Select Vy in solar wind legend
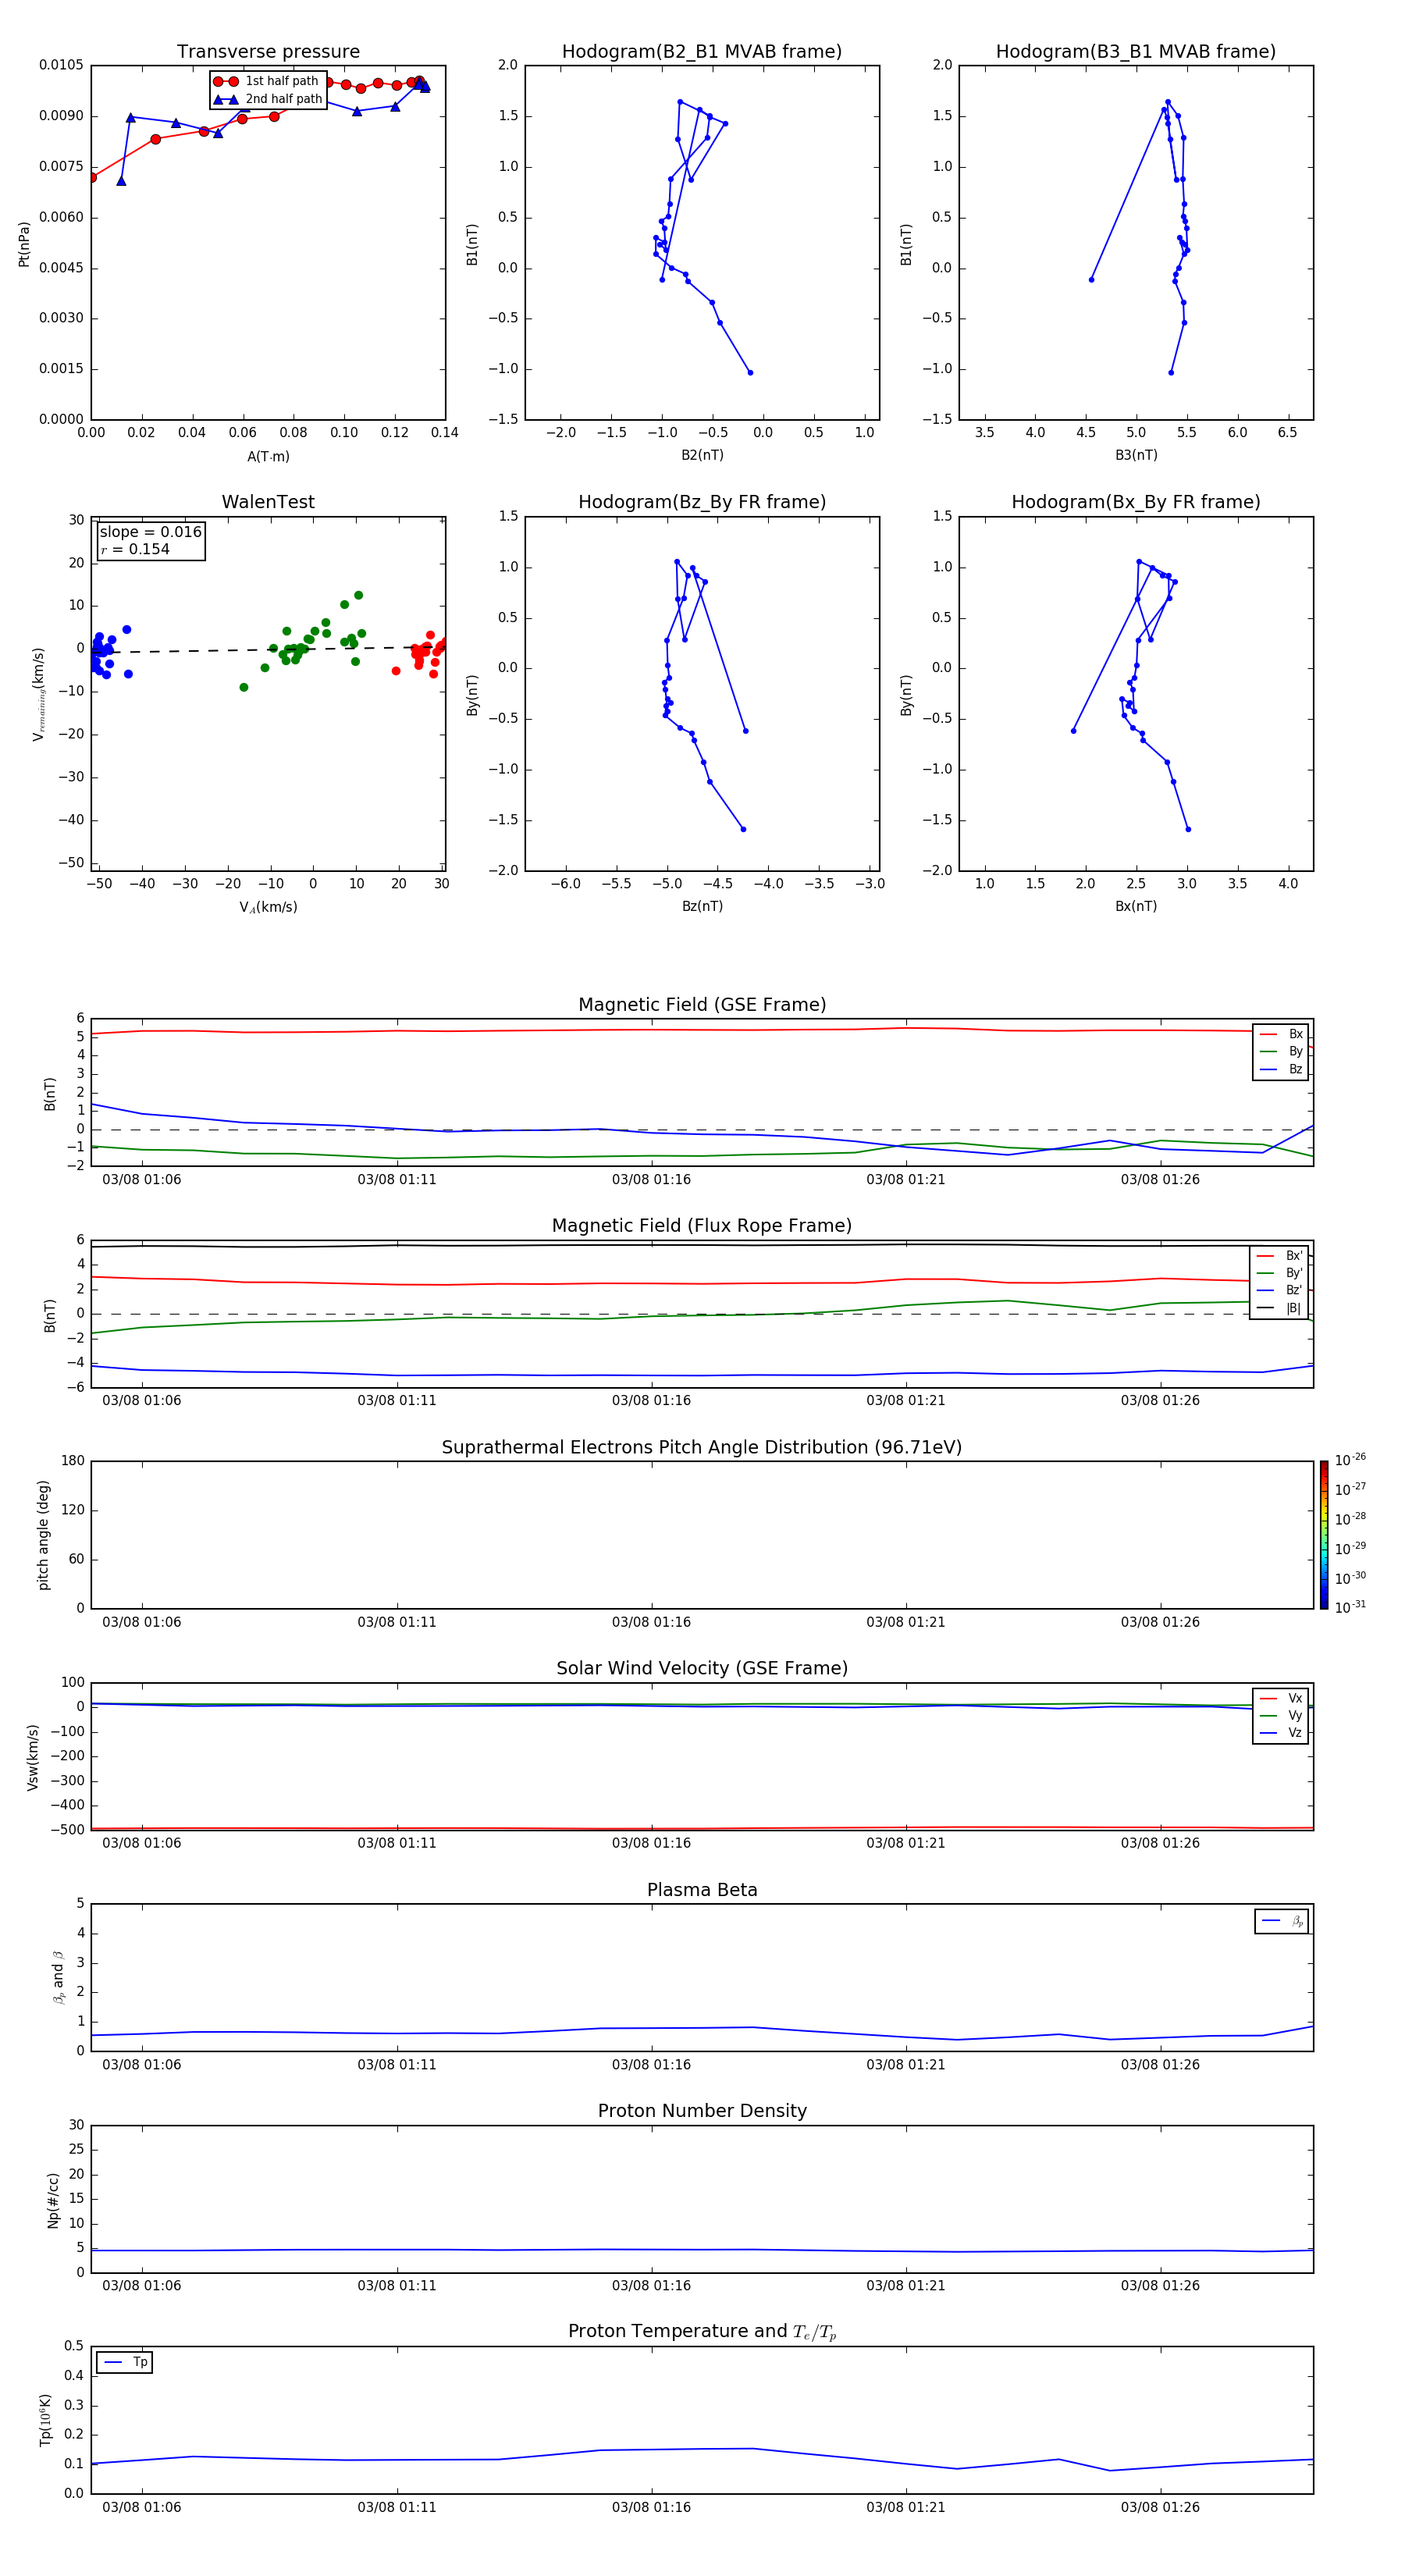This screenshot has height=2576, width=1405. pyautogui.click(x=1281, y=1715)
